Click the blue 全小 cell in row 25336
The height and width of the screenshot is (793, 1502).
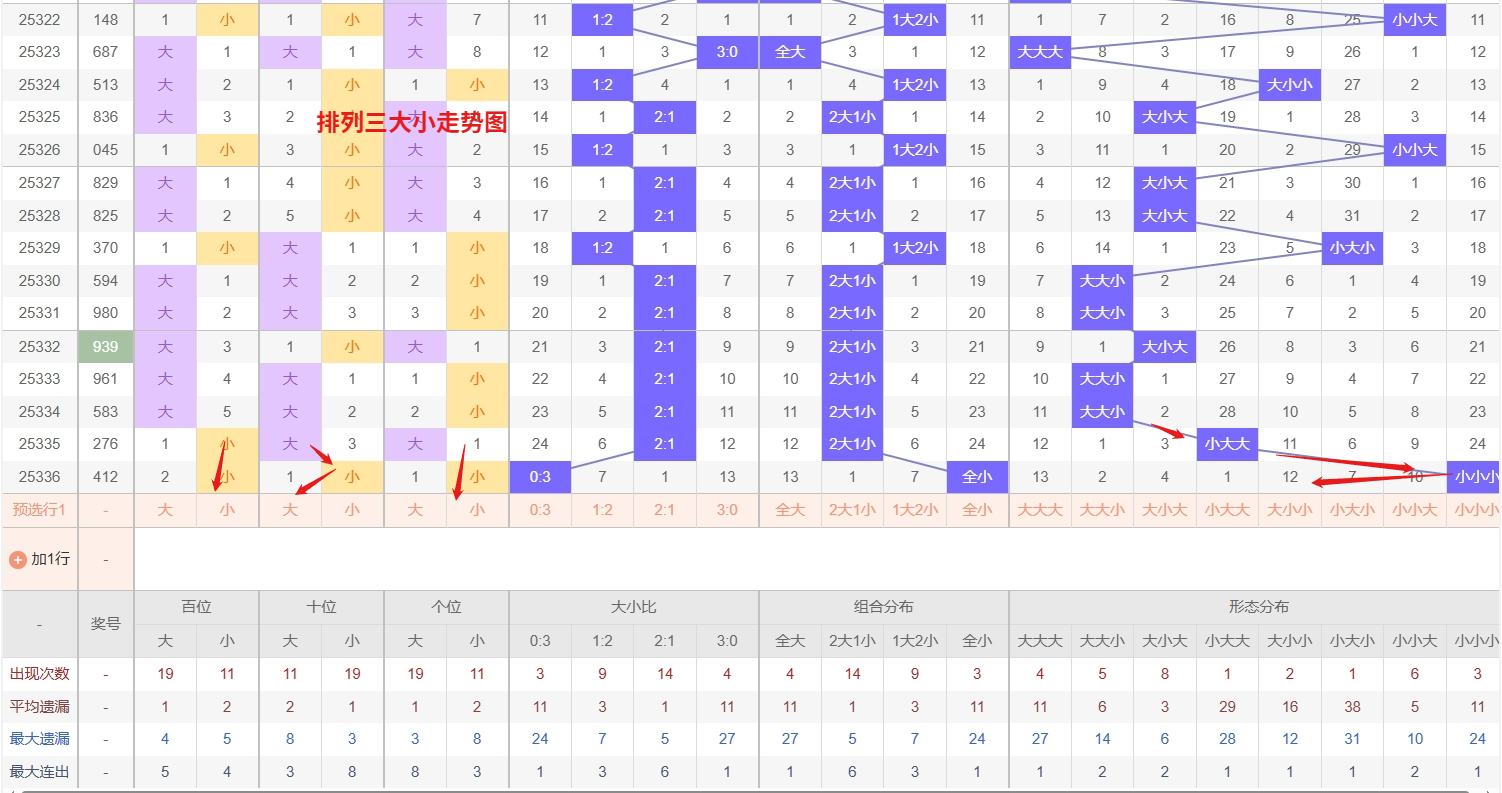(x=977, y=477)
